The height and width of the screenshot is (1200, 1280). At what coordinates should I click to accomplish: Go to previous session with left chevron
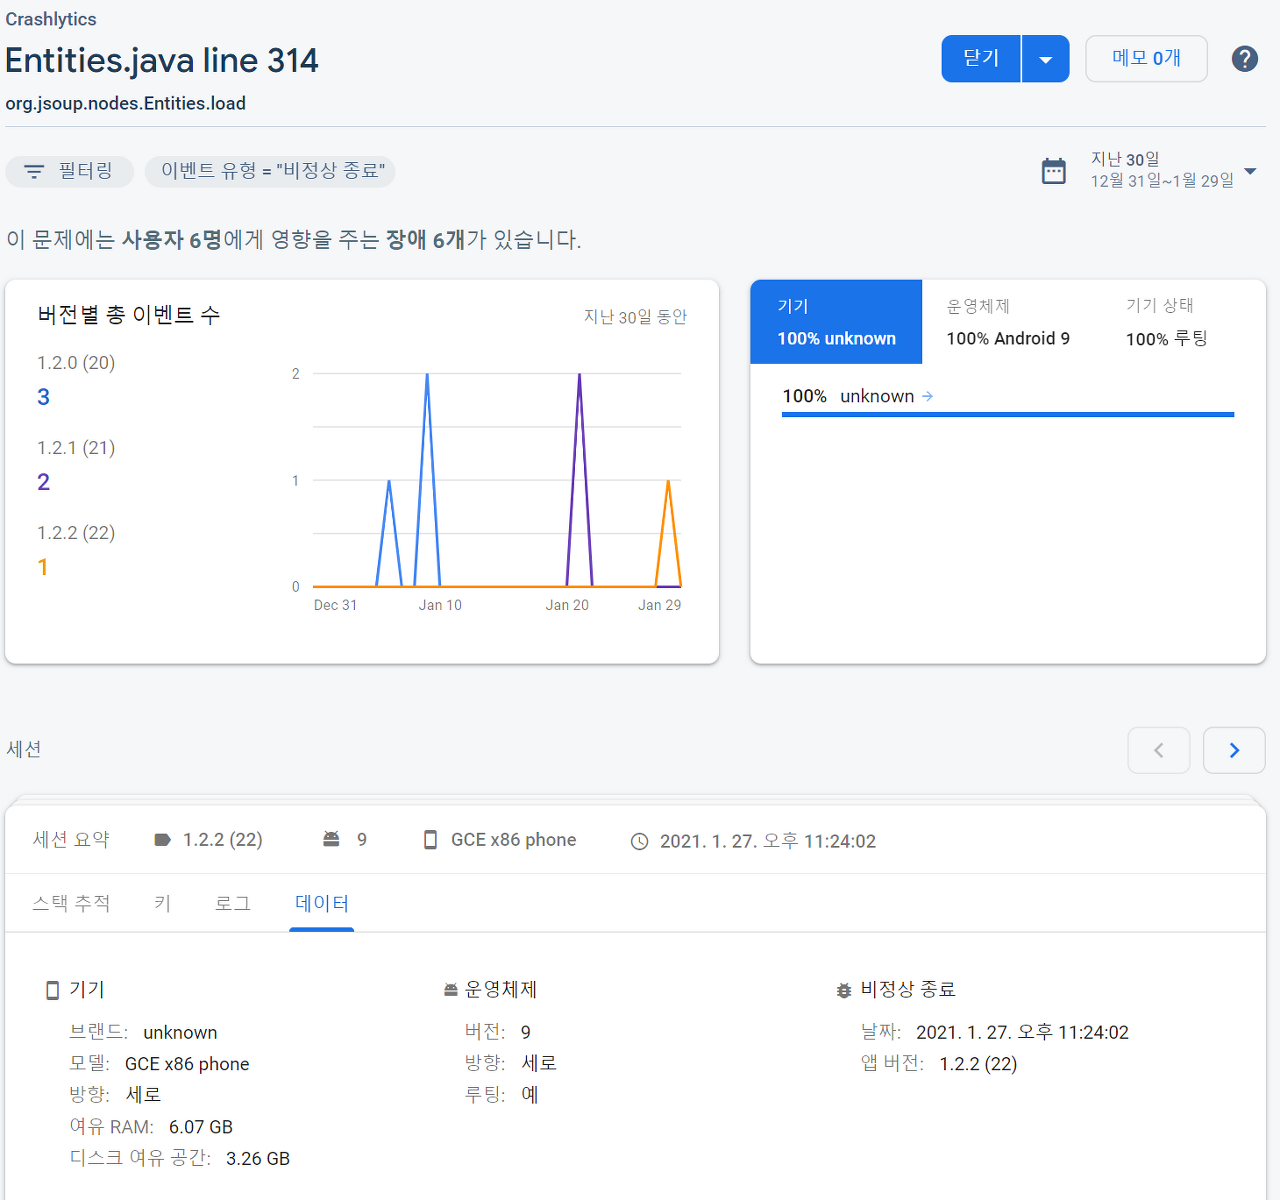1158,750
